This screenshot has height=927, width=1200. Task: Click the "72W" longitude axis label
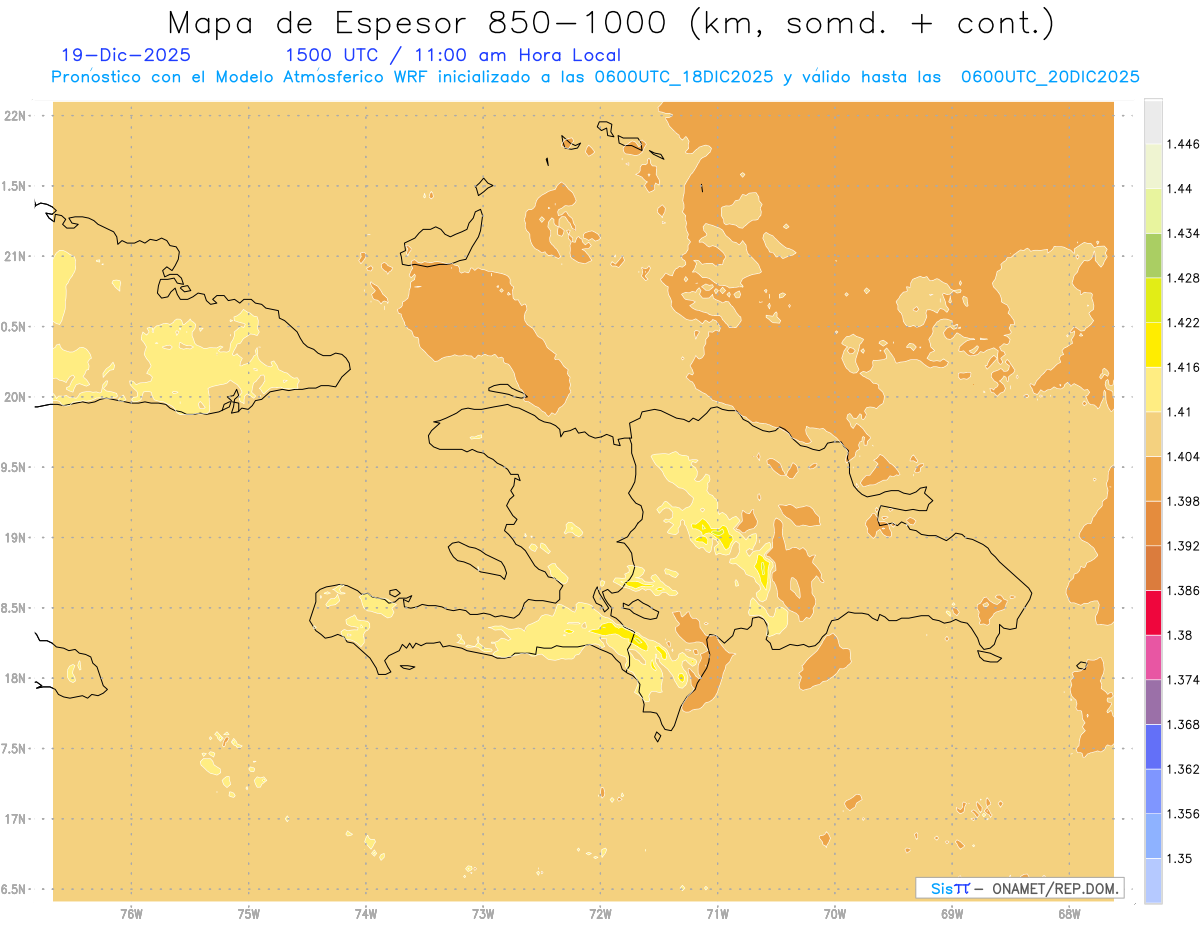600,913
